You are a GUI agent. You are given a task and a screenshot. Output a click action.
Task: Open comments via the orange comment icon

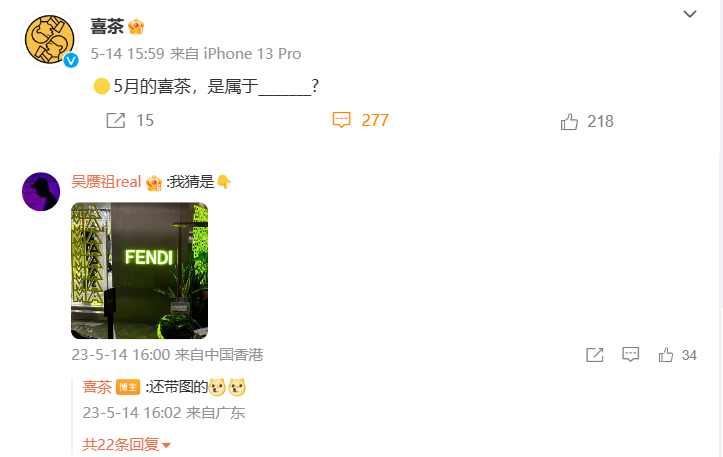click(342, 120)
